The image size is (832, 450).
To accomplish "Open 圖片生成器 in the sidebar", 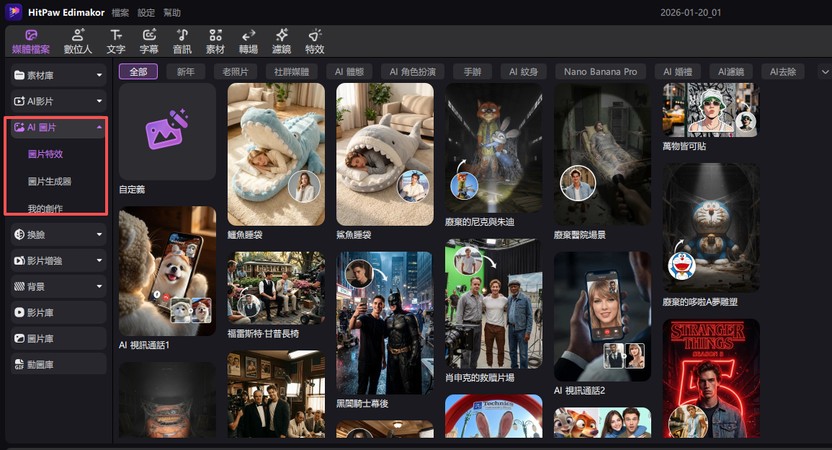I will 49,181.
